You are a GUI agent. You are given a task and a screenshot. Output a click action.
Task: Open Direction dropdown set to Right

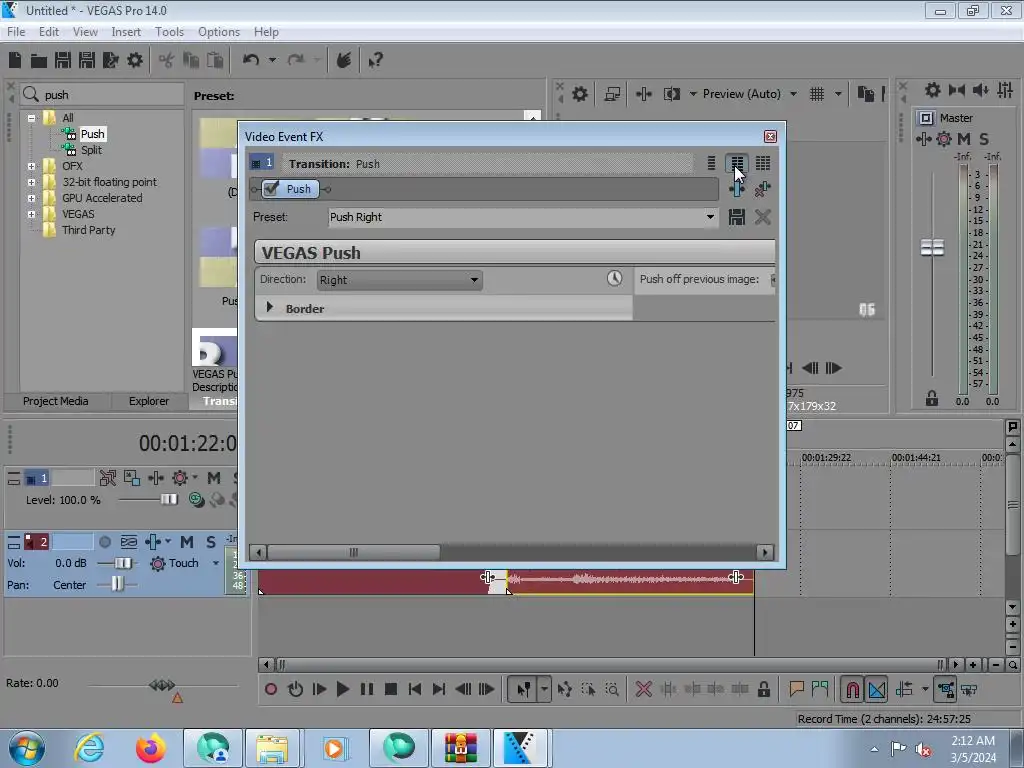pos(400,280)
